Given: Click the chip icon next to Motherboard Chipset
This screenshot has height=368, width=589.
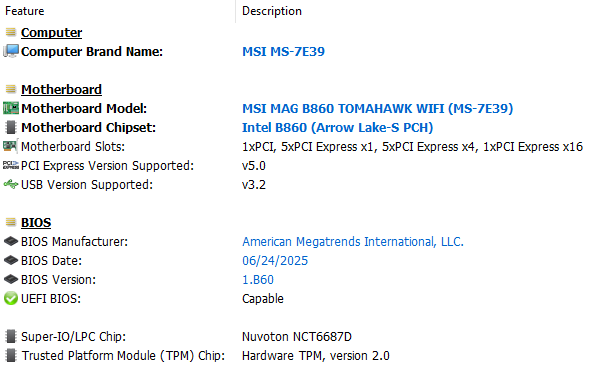Looking at the screenshot, I should tap(11, 127).
